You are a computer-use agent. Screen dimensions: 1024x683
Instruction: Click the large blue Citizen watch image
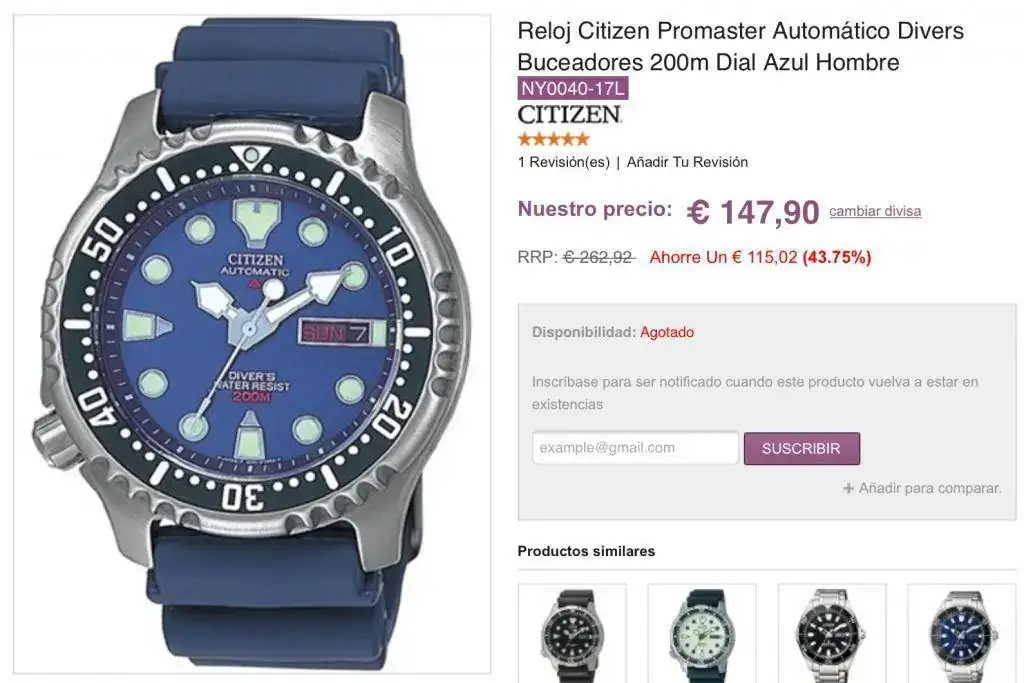(x=252, y=343)
